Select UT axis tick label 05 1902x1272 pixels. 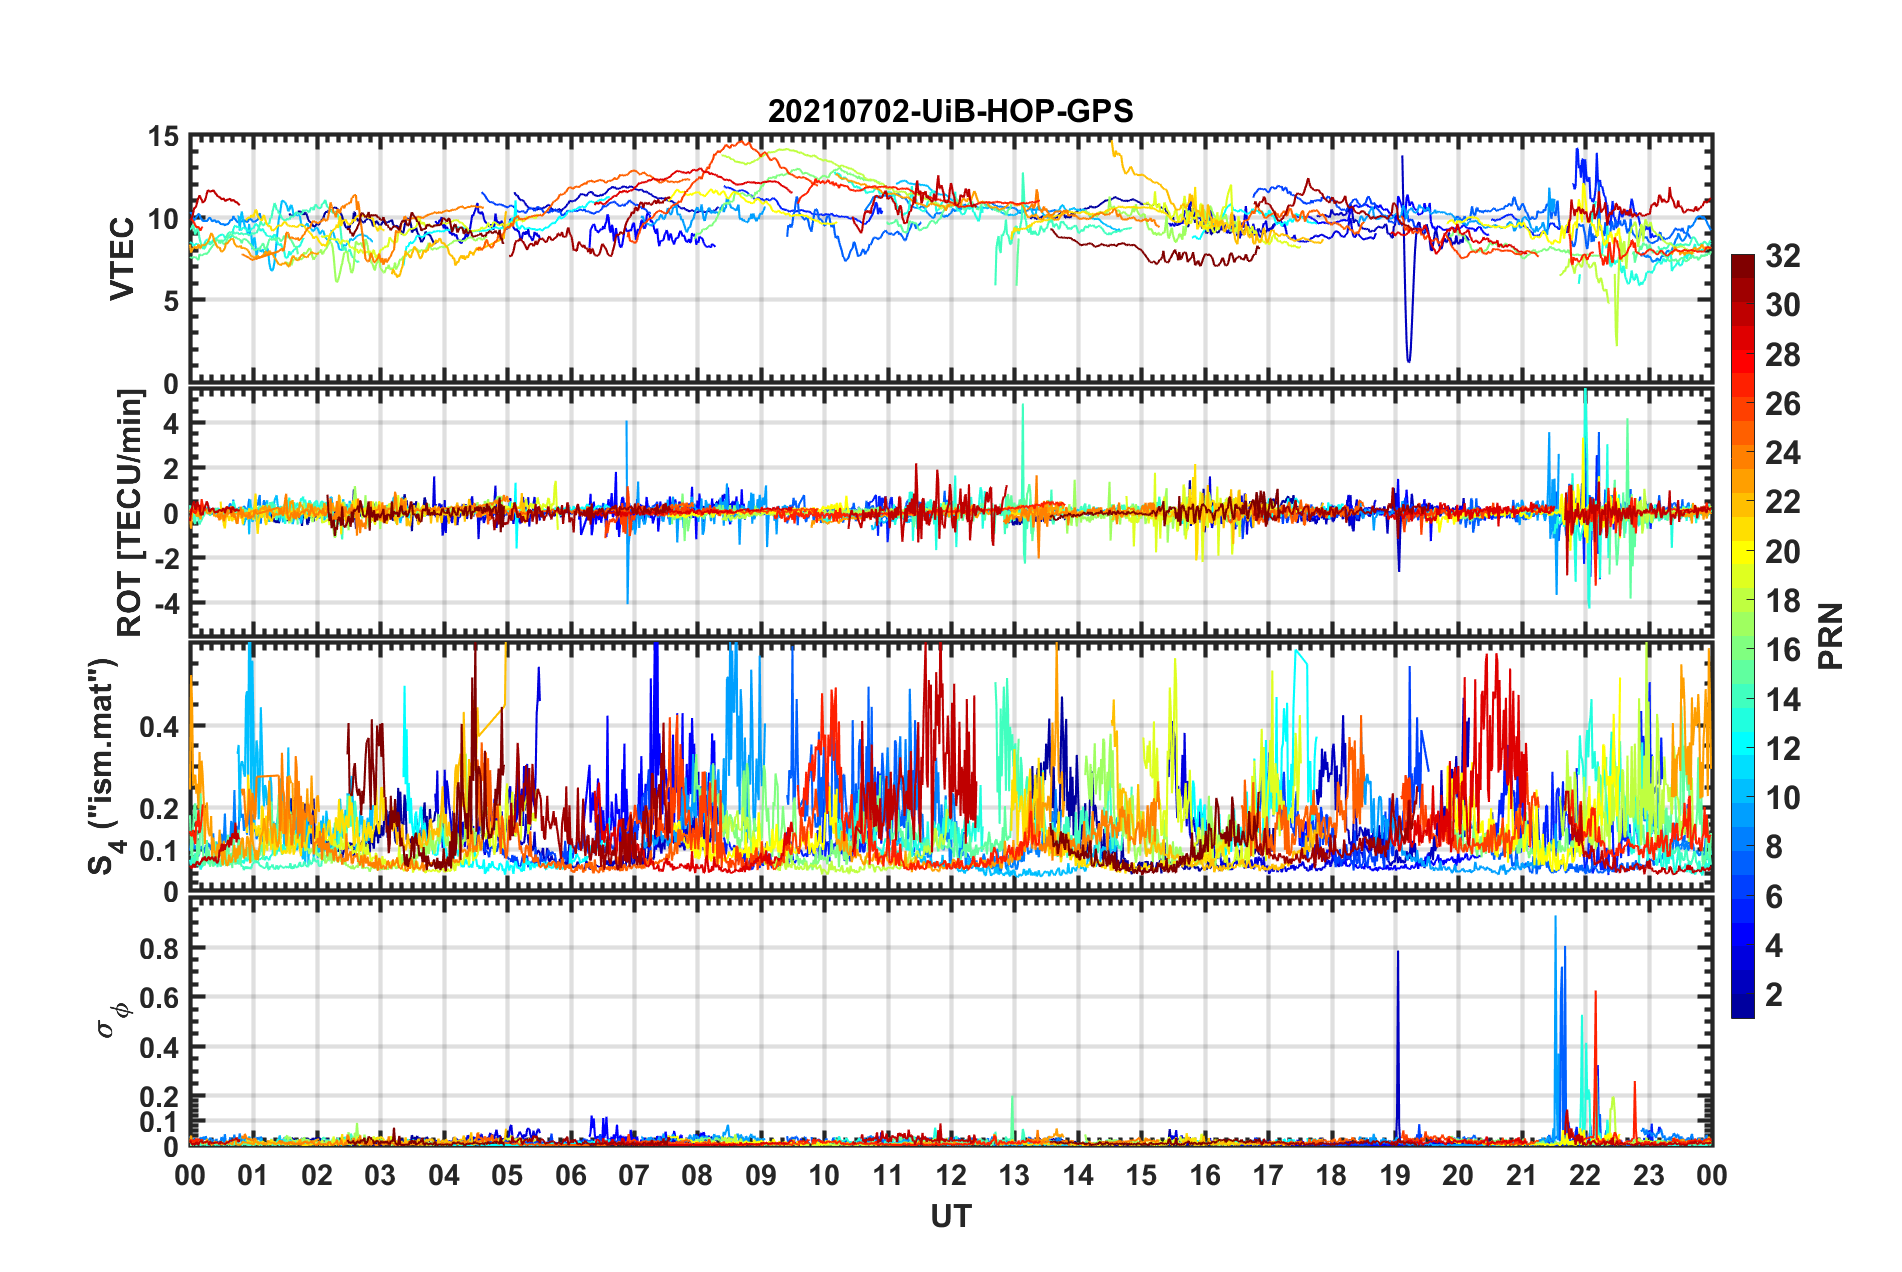(x=507, y=1175)
